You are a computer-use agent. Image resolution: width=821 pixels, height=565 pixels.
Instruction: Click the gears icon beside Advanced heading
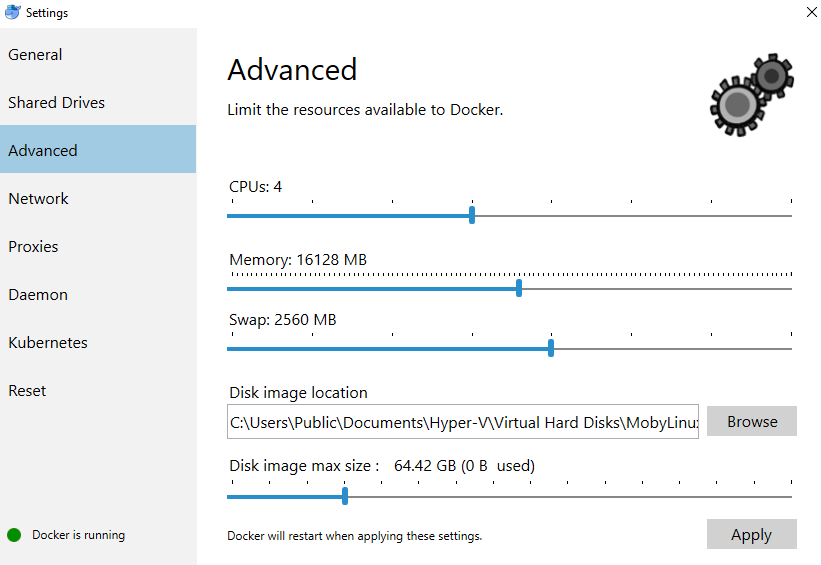752,95
